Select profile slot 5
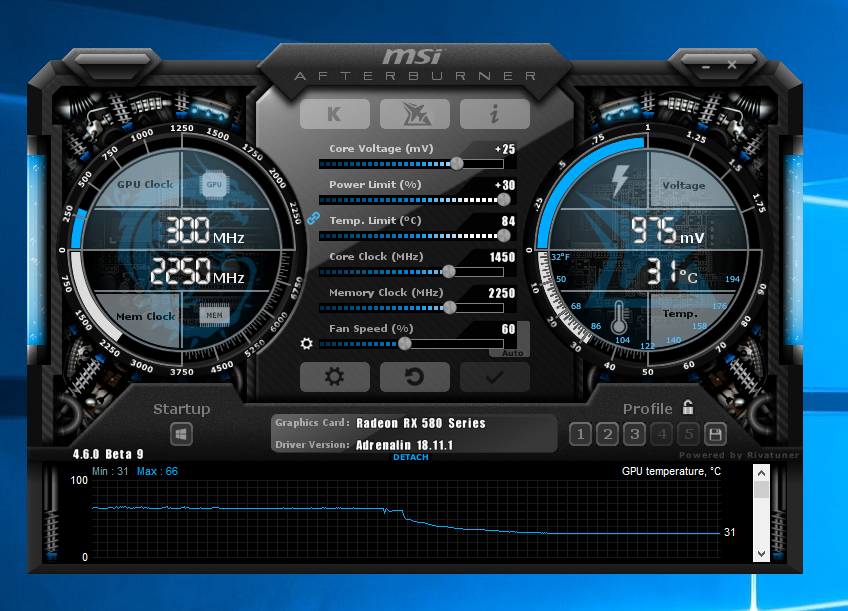 click(688, 434)
